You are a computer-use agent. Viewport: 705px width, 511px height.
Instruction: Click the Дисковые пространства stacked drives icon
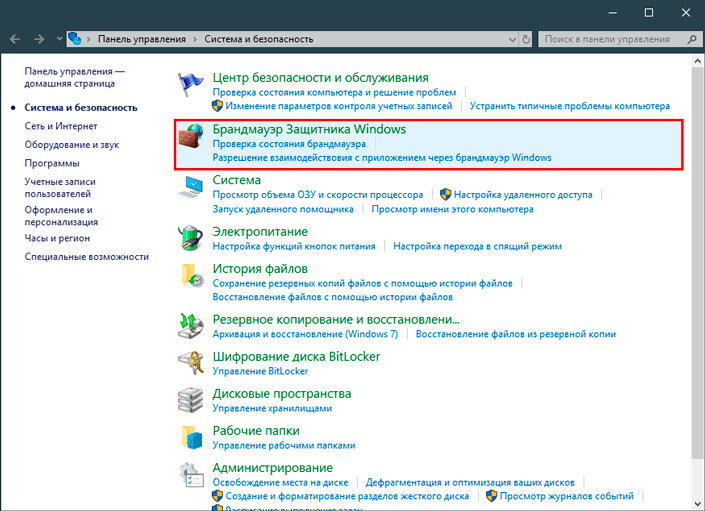(191, 400)
